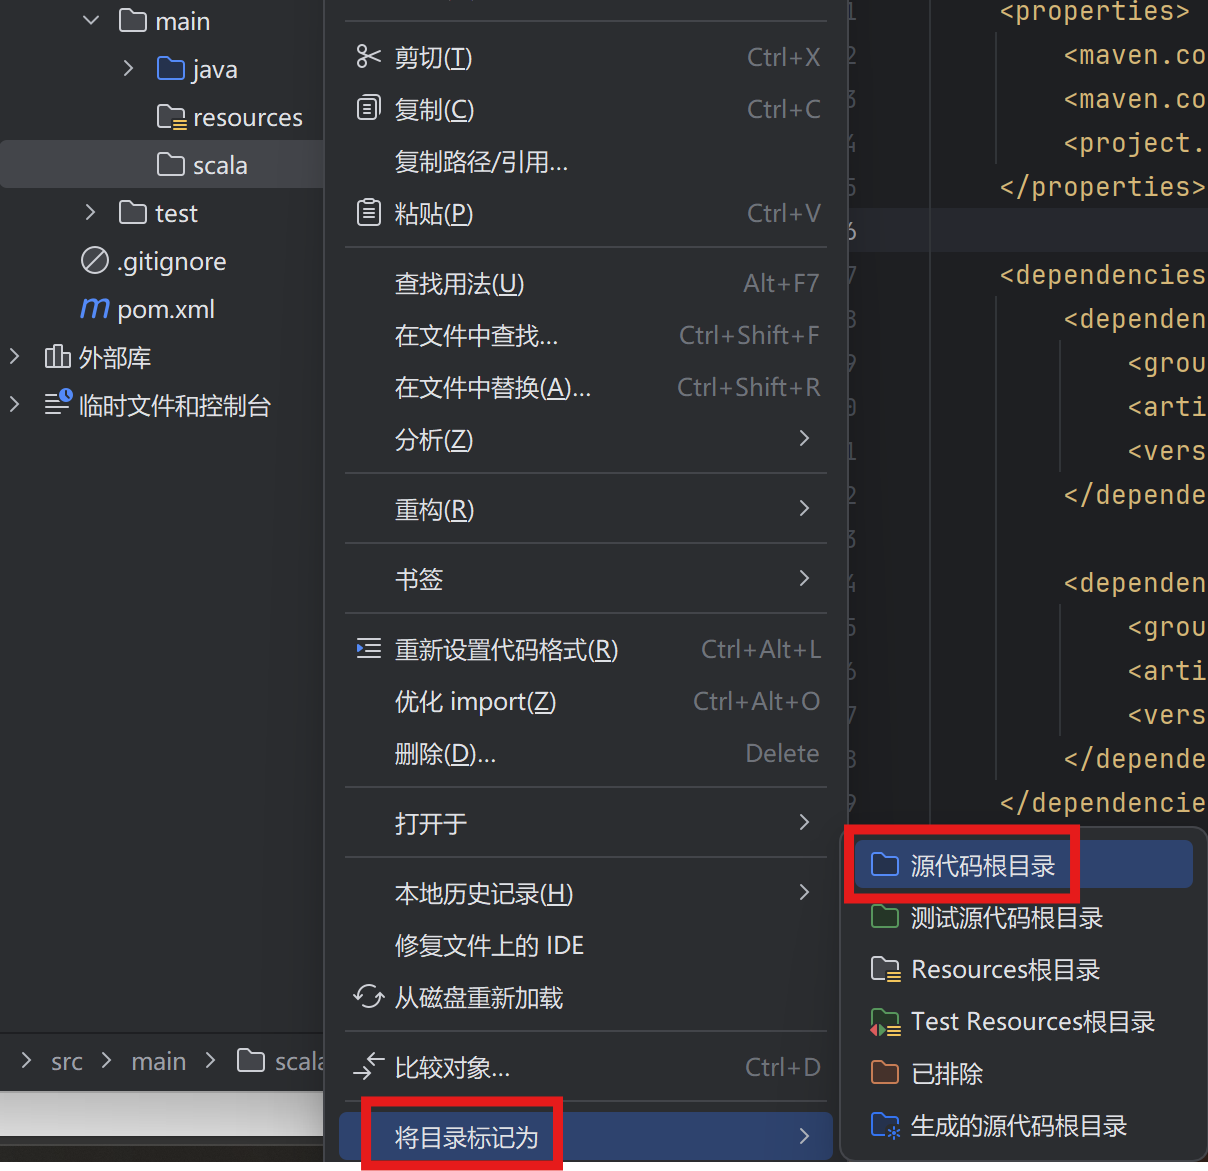This screenshot has height=1171, width=1208.
Task: Click the reload icon beside 从磁盘重新加载
Action: tap(369, 997)
